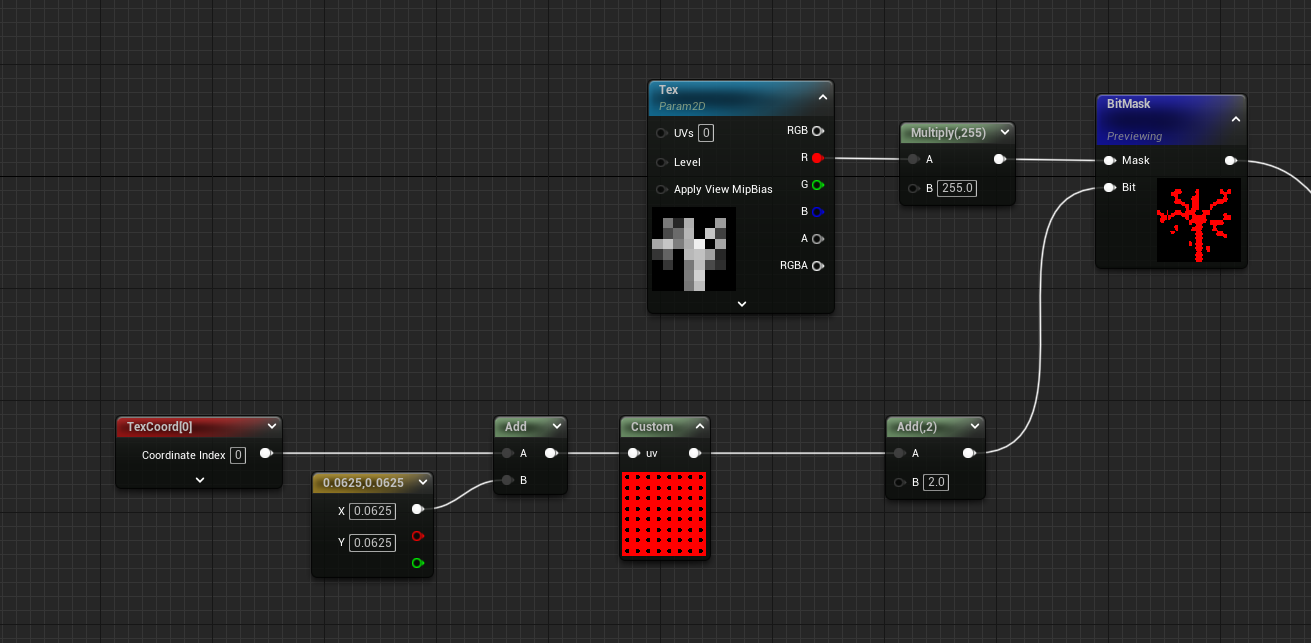
Task: Click the red R output pin on Tex
Action: pyautogui.click(x=817, y=158)
